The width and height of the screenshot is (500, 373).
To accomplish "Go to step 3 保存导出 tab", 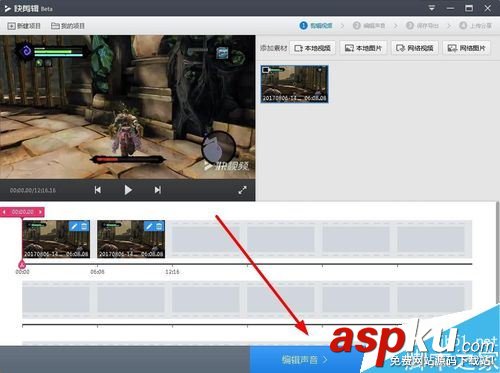I will coord(422,25).
